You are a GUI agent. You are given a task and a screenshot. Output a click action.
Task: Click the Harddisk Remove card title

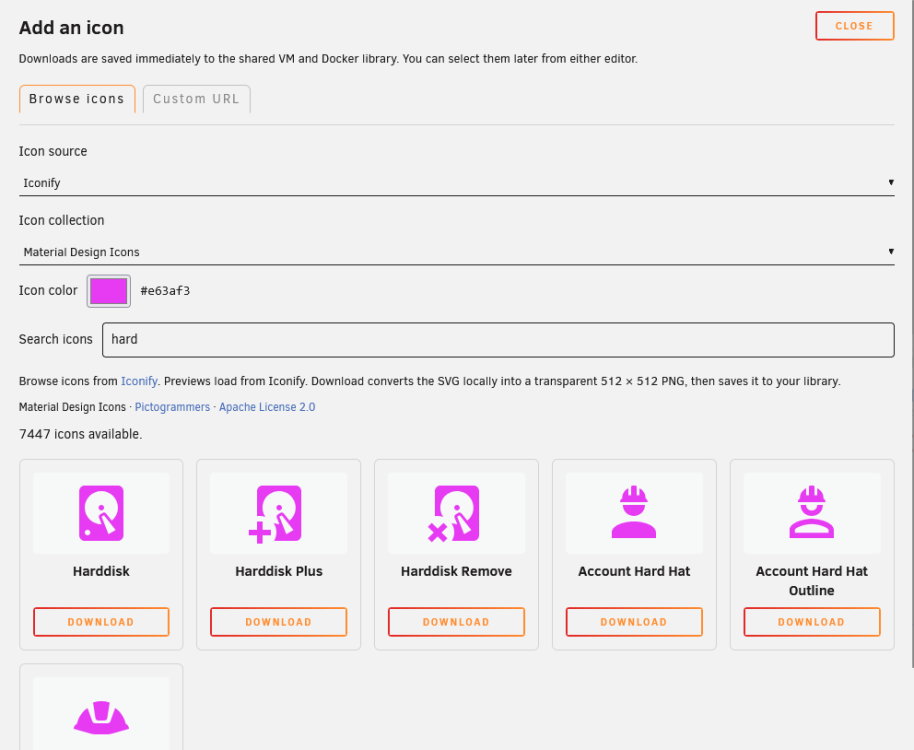[456, 571]
